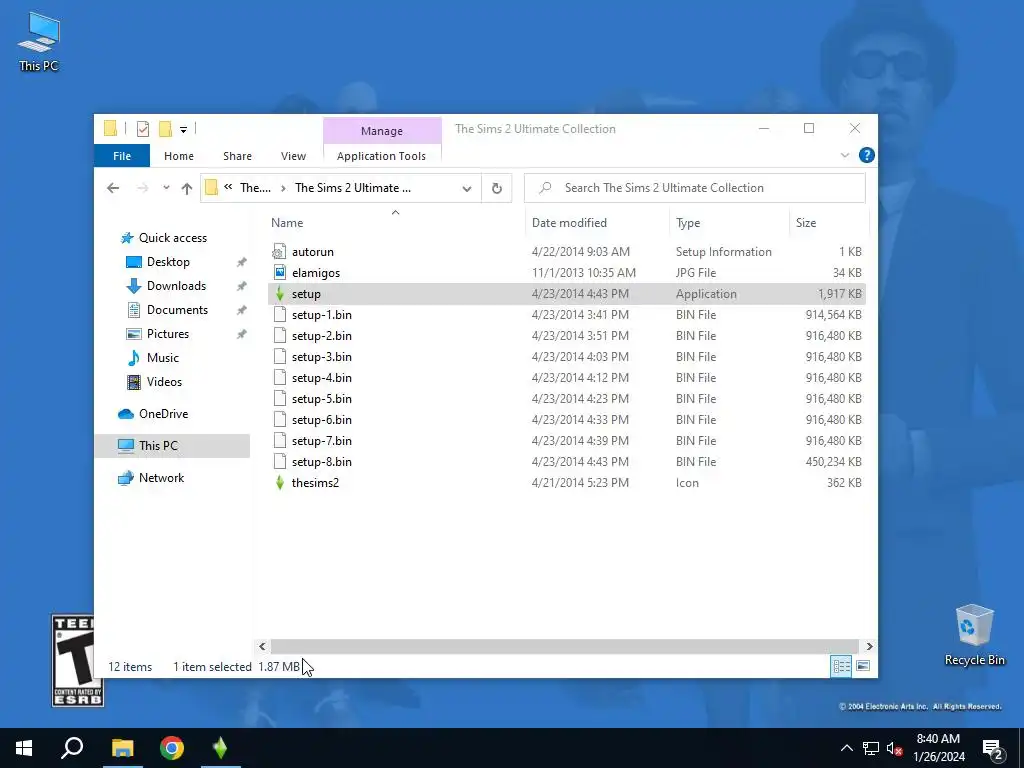This screenshot has width=1024, height=768.
Task: Expand the breadcrumb arrow after 'The...'
Action: 283,188
